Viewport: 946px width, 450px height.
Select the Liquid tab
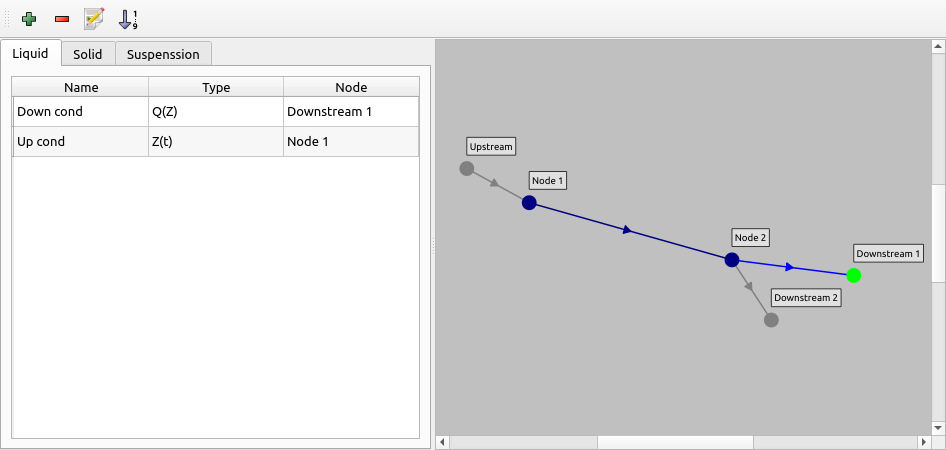pos(30,53)
